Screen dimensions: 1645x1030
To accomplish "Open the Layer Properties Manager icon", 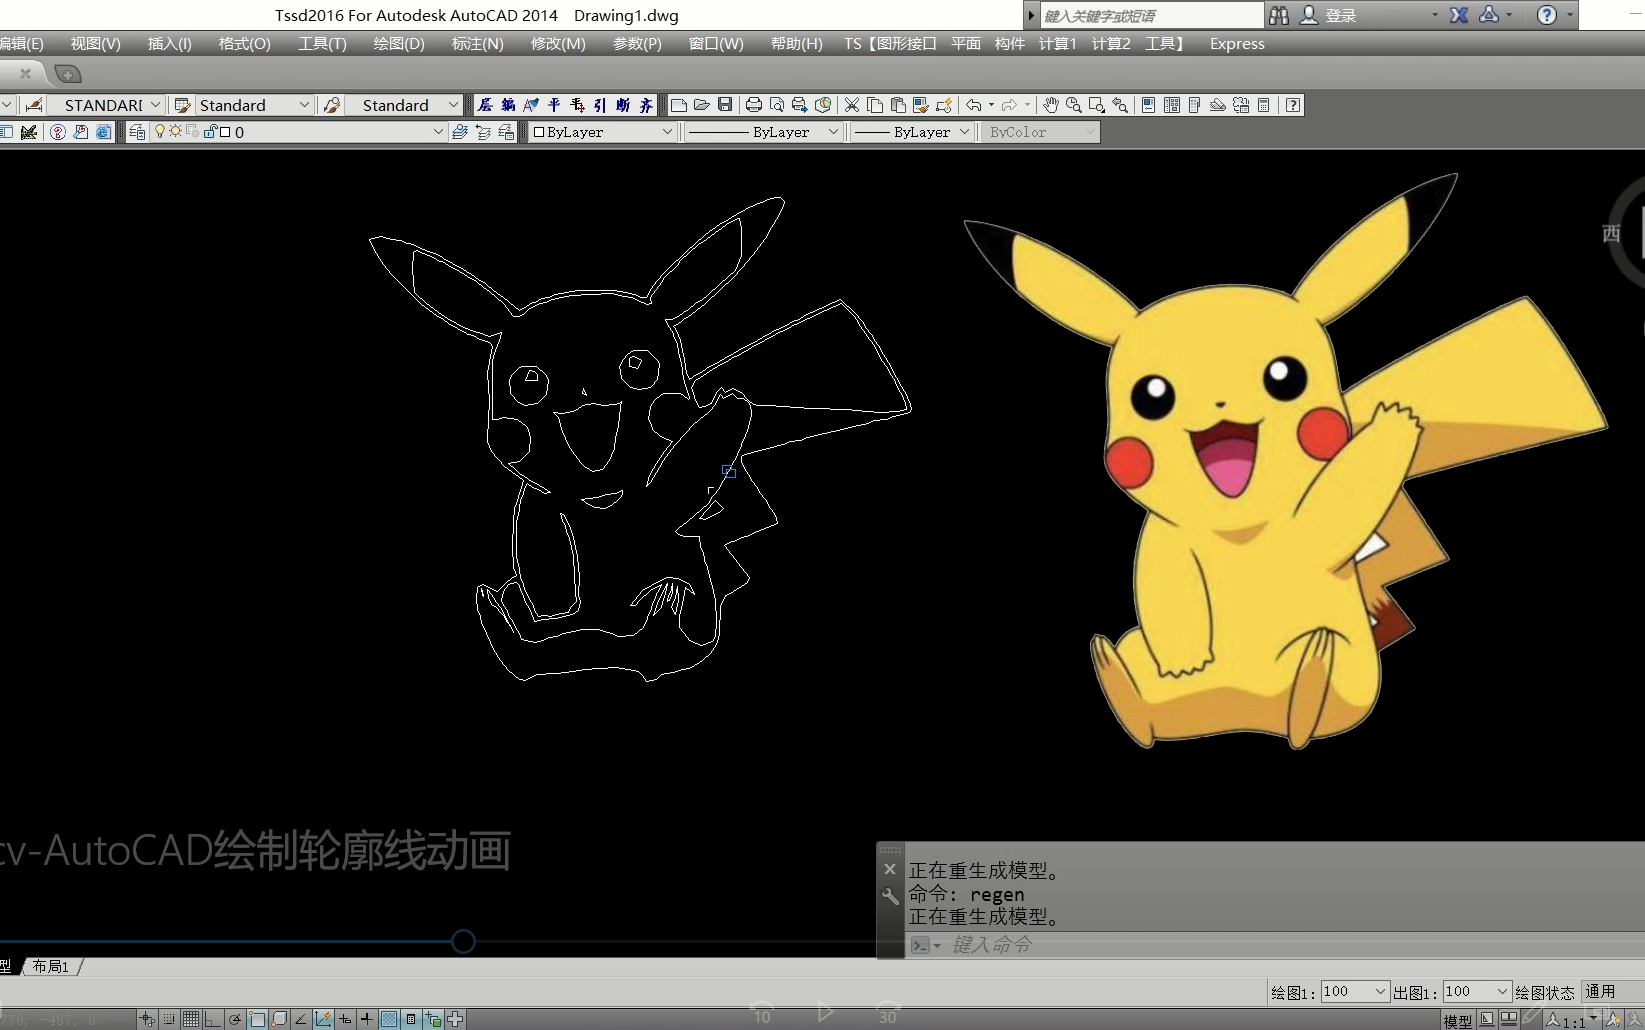I will coord(138,132).
